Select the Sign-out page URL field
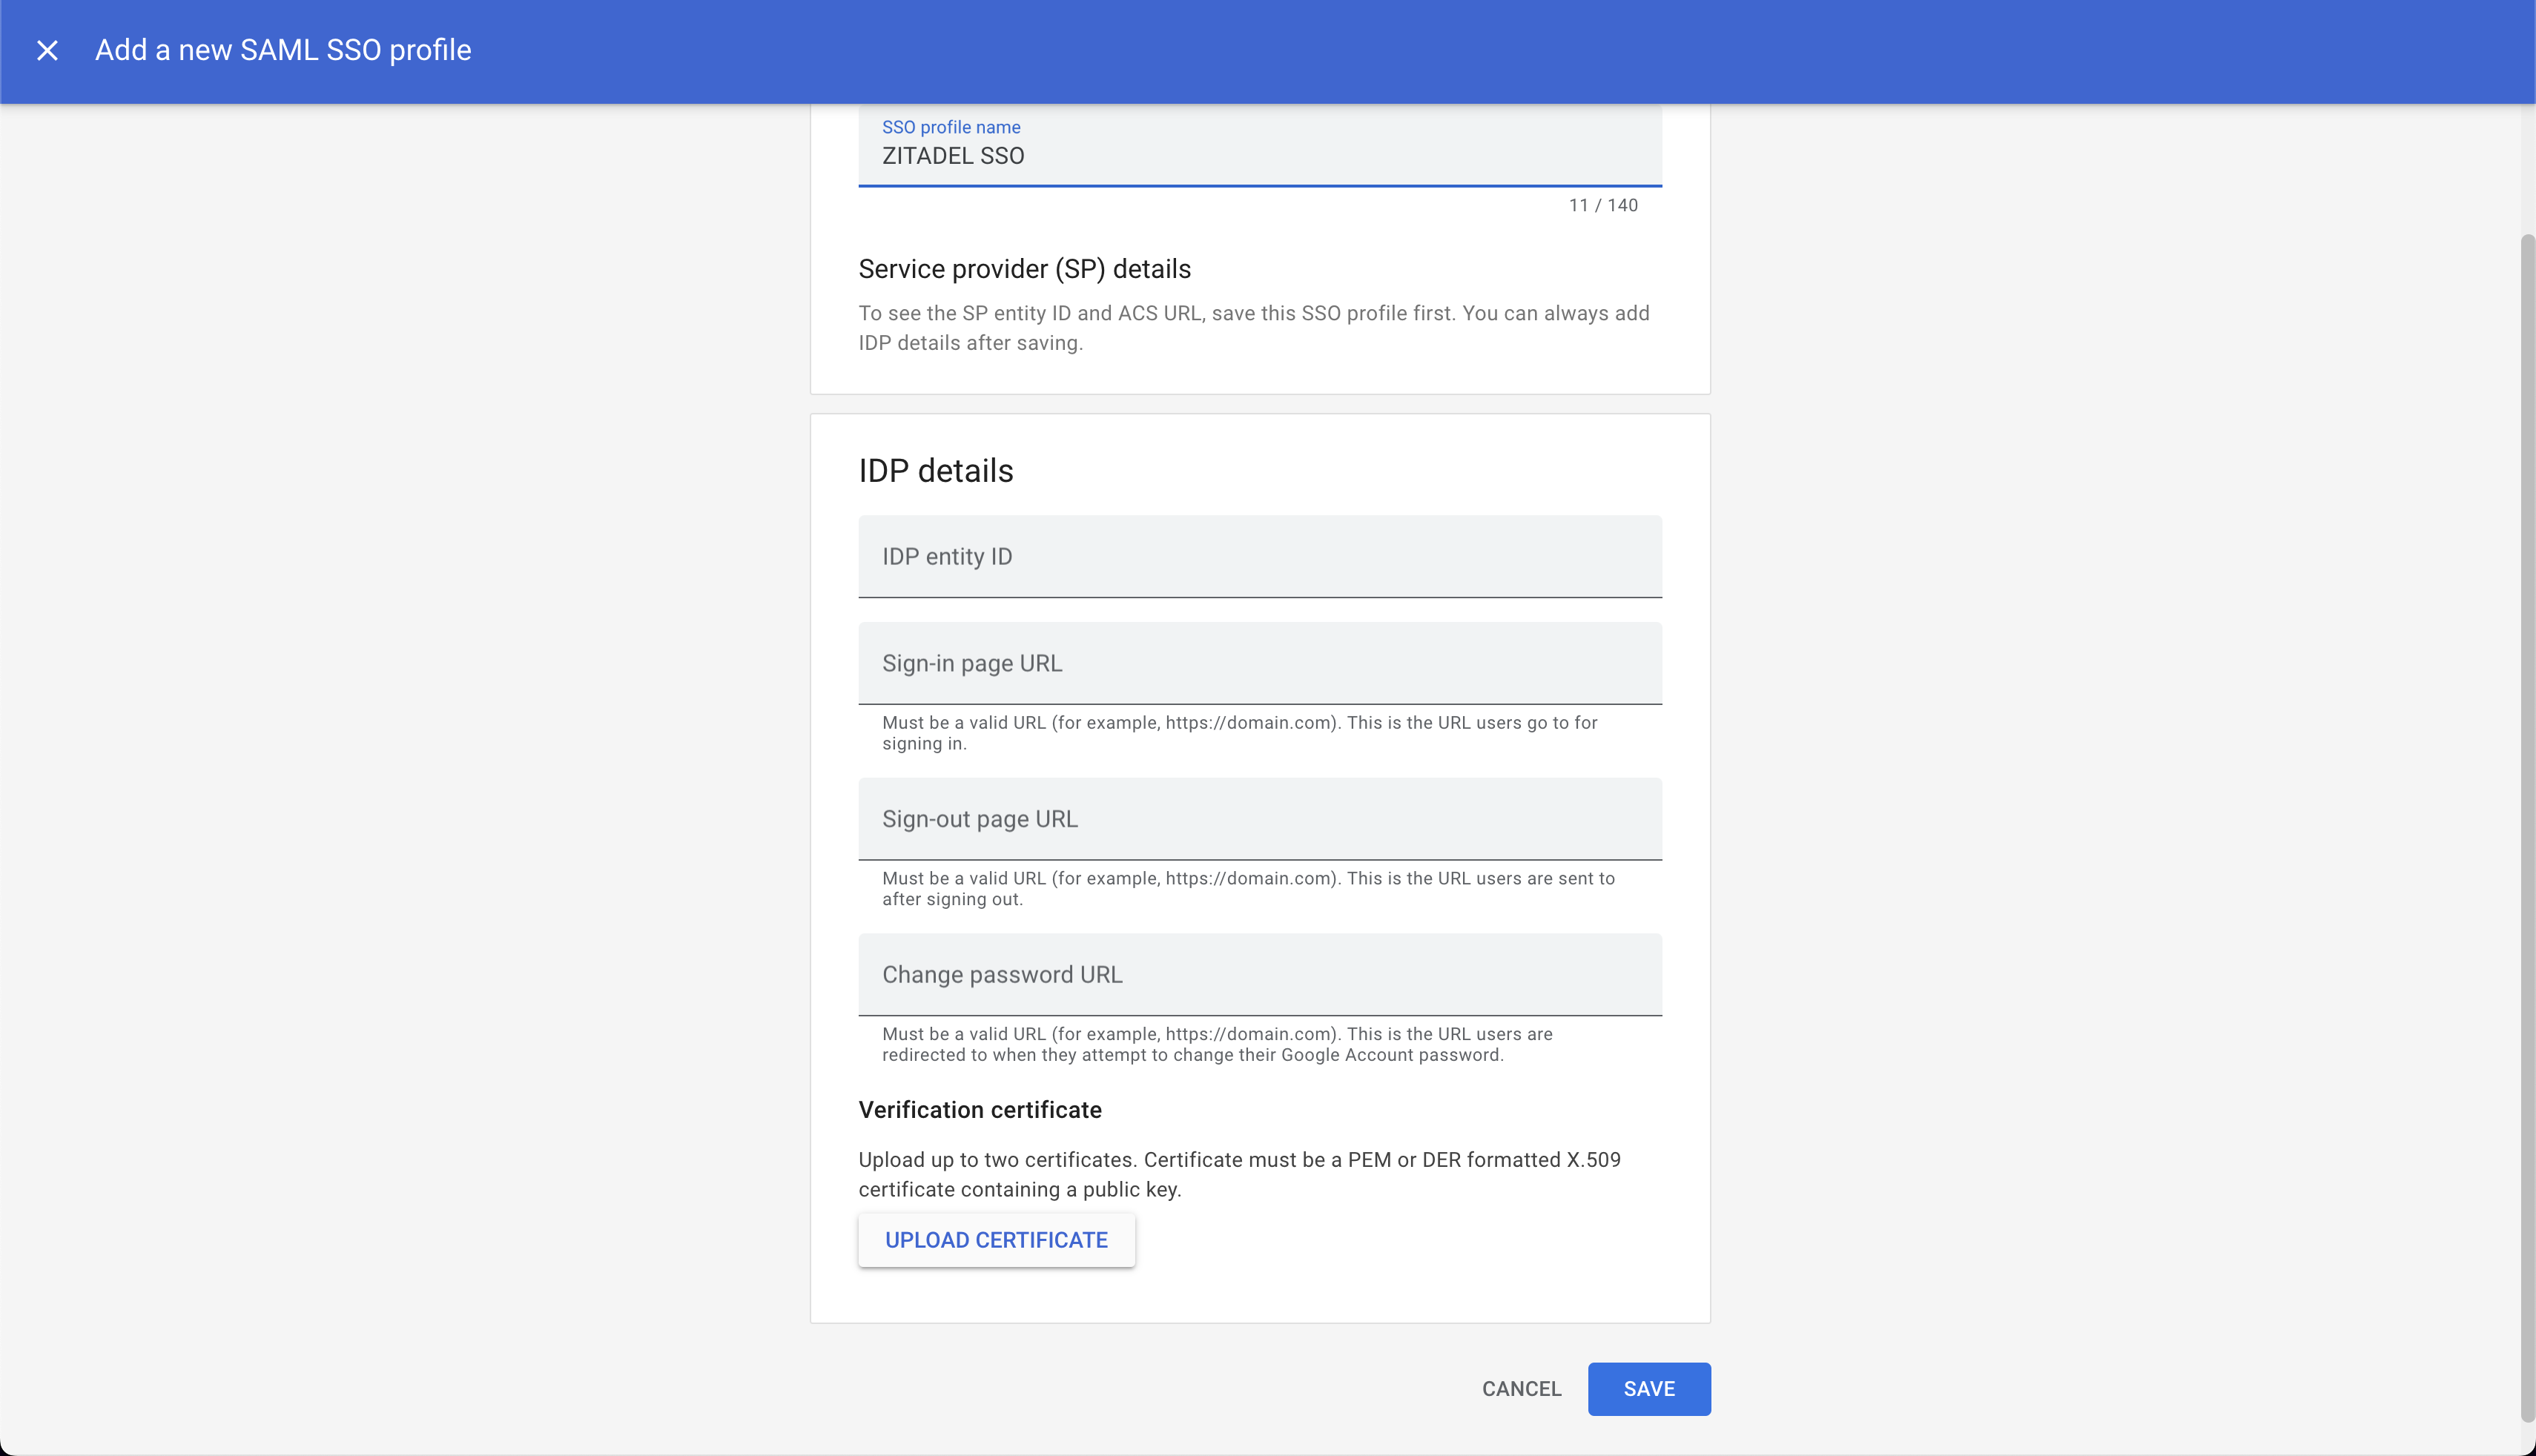Image resolution: width=2536 pixels, height=1456 pixels. (1259, 819)
